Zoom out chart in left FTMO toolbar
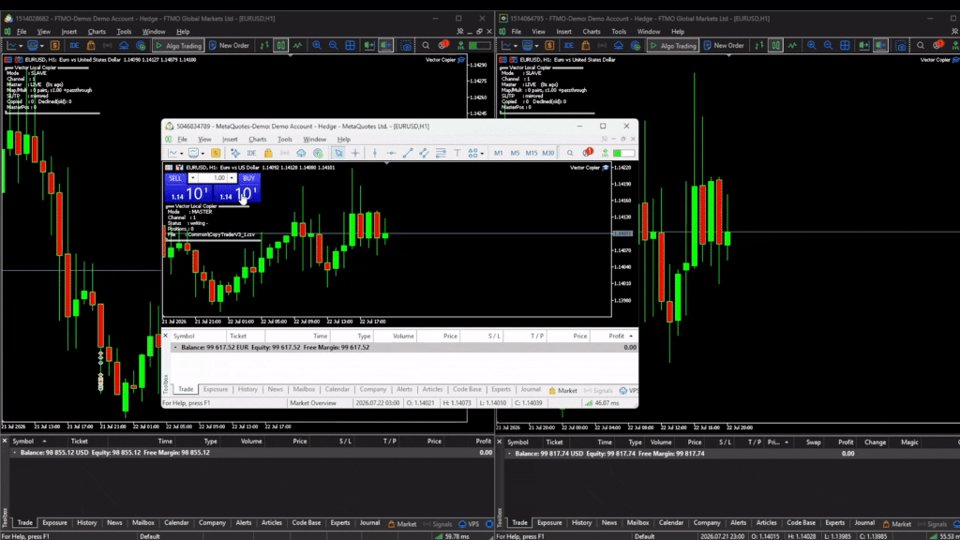 click(x=333, y=45)
